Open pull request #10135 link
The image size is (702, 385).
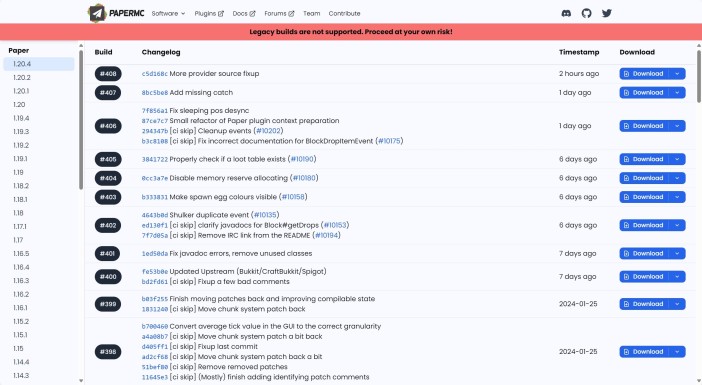(265, 215)
